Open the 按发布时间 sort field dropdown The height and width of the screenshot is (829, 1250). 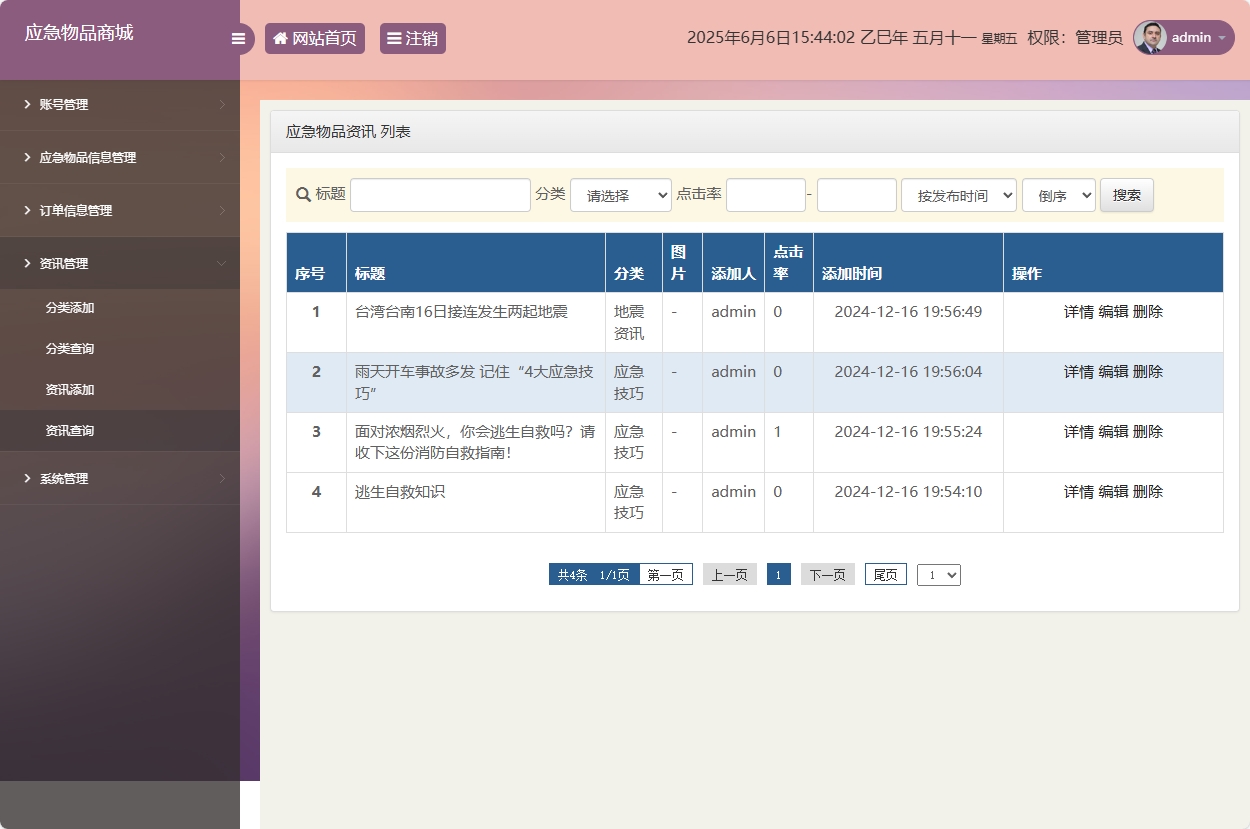point(958,195)
